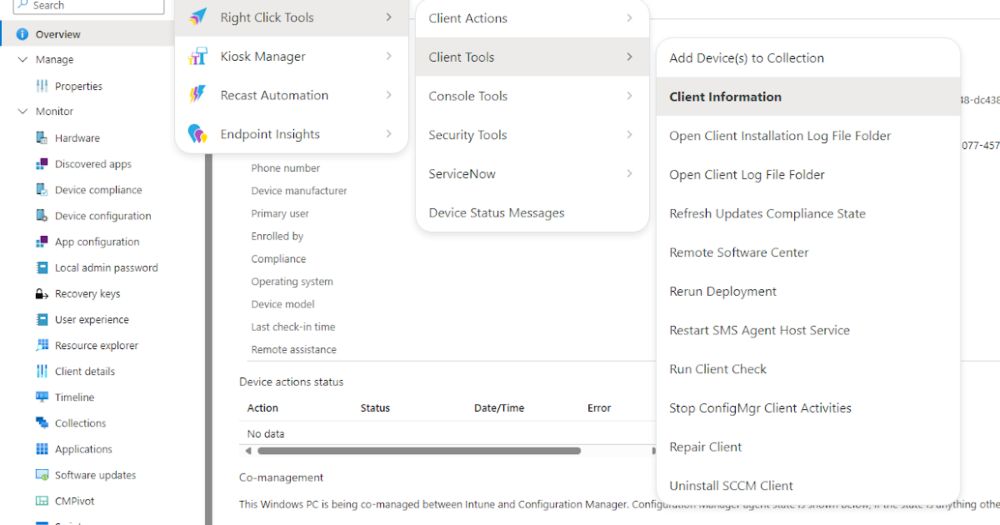This screenshot has width=1000, height=525.
Task: Click the Kiosk Manager icon
Action: pyautogui.click(x=198, y=56)
